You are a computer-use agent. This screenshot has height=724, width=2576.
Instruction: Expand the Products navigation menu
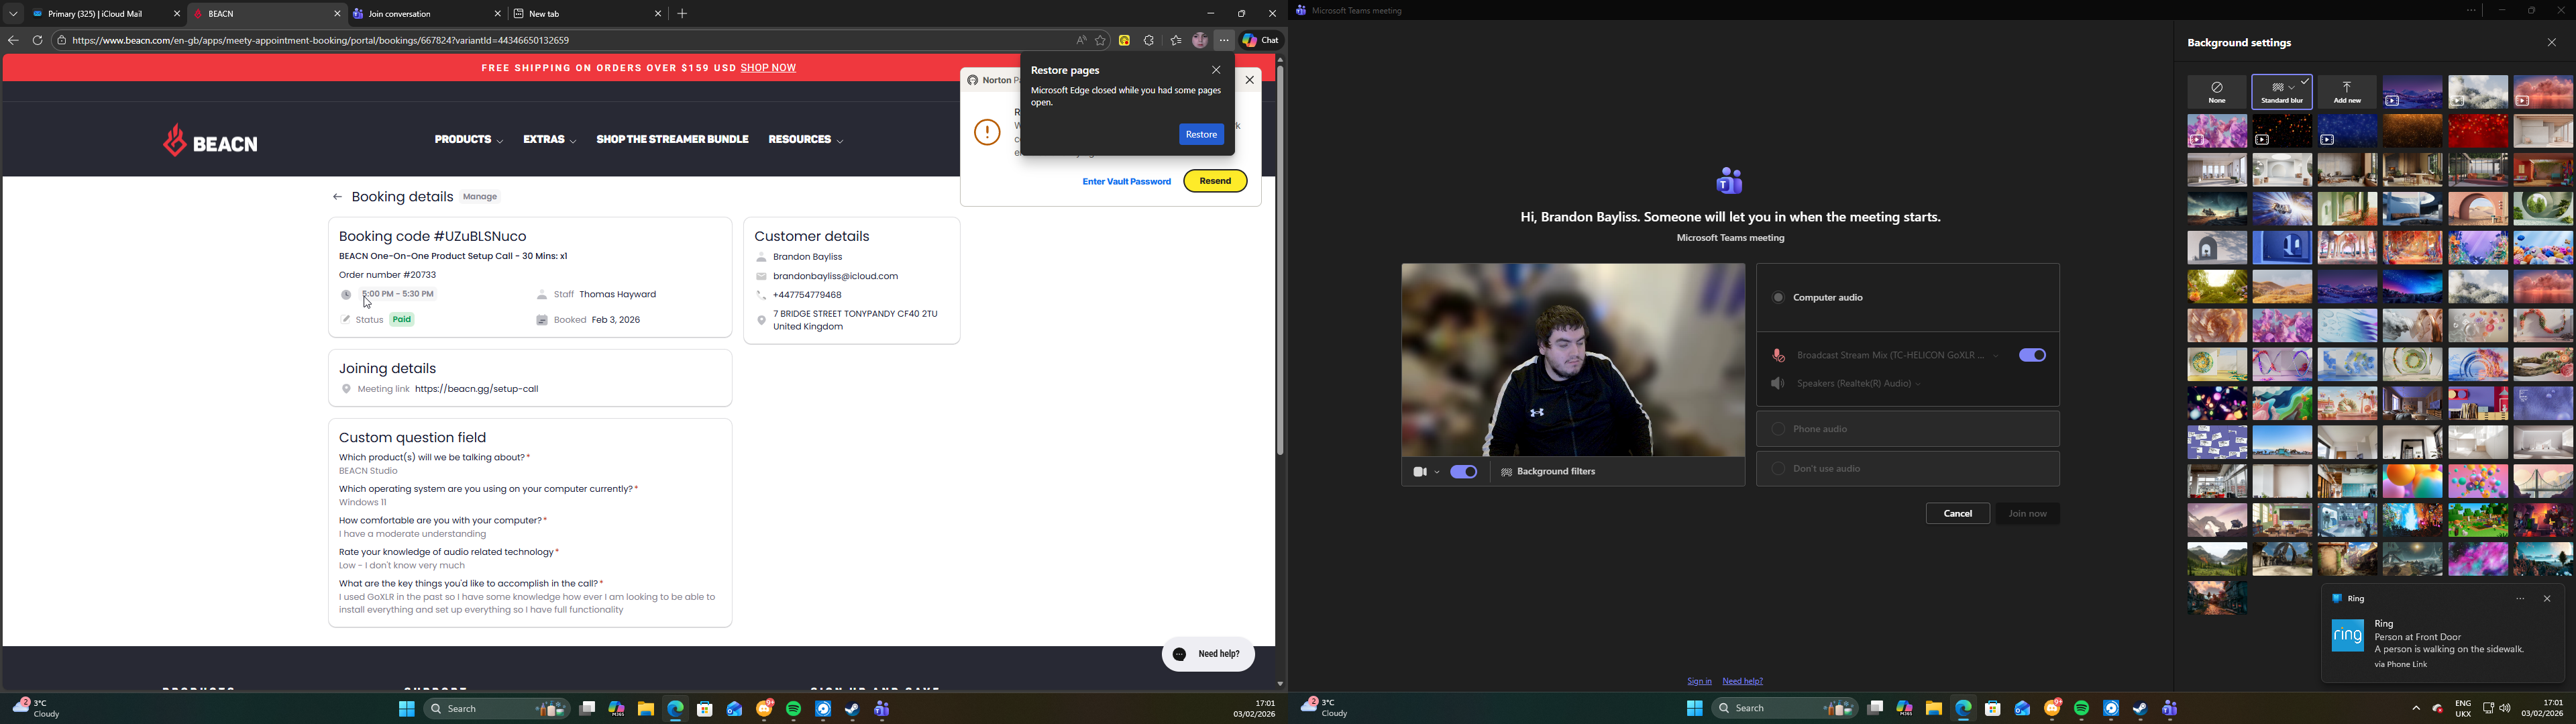point(468,140)
